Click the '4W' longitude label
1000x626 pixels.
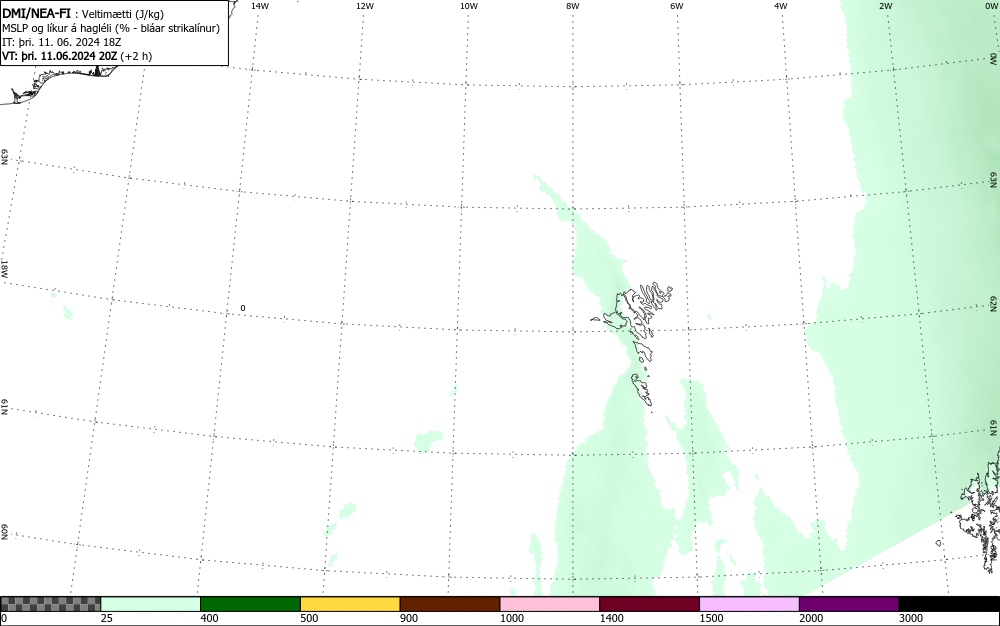tap(781, 6)
